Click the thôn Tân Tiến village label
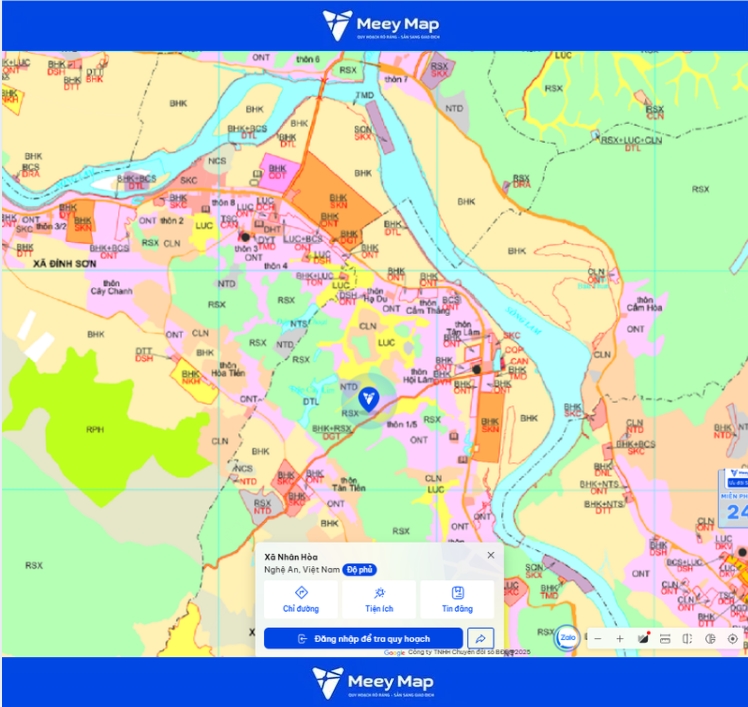Image resolution: width=748 pixels, height=707 pixels. point(349,484)
